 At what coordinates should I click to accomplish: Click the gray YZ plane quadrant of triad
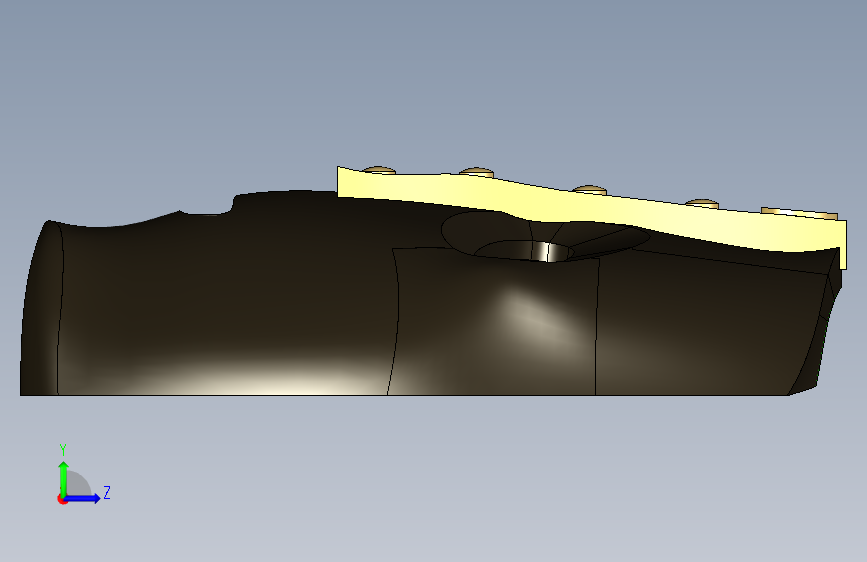click(78, 484)
